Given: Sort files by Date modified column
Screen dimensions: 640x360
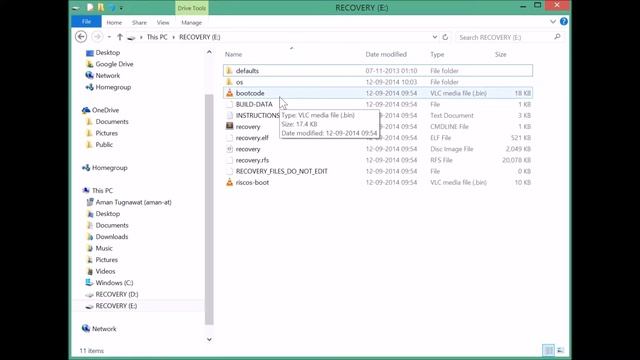Looking at the screenshot, I should click(386, 54).
